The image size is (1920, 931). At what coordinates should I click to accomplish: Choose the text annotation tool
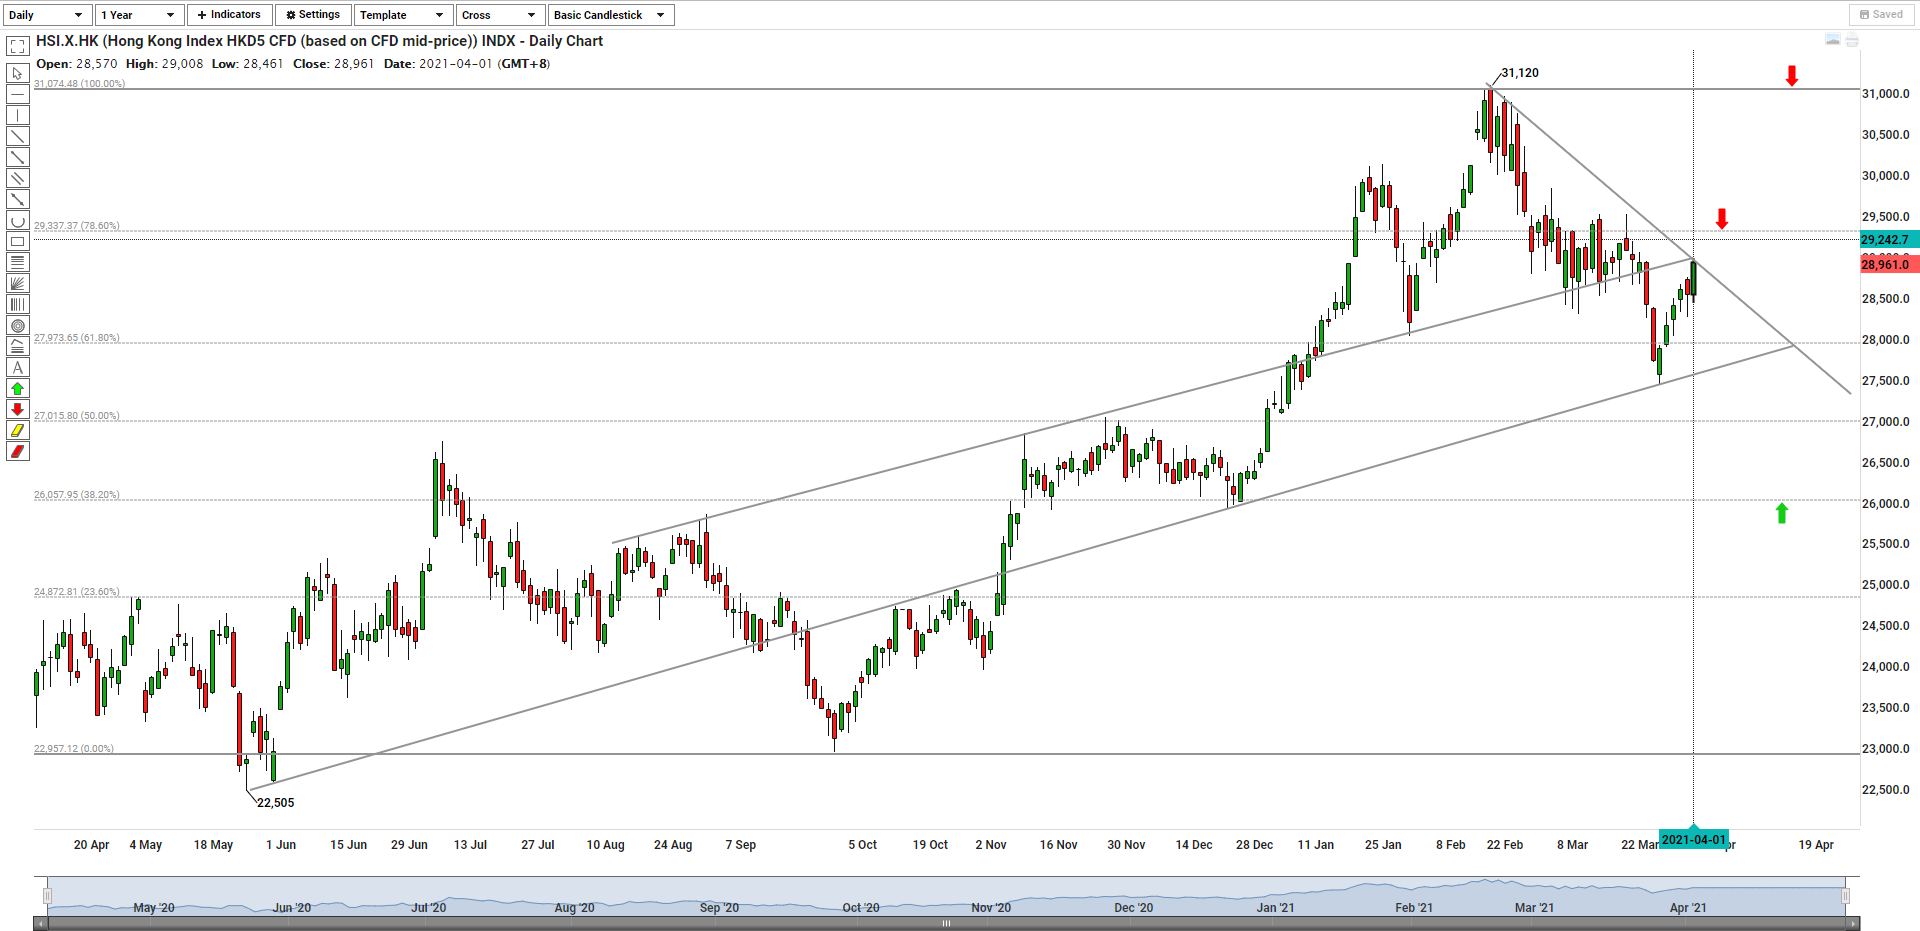(17, 367)
